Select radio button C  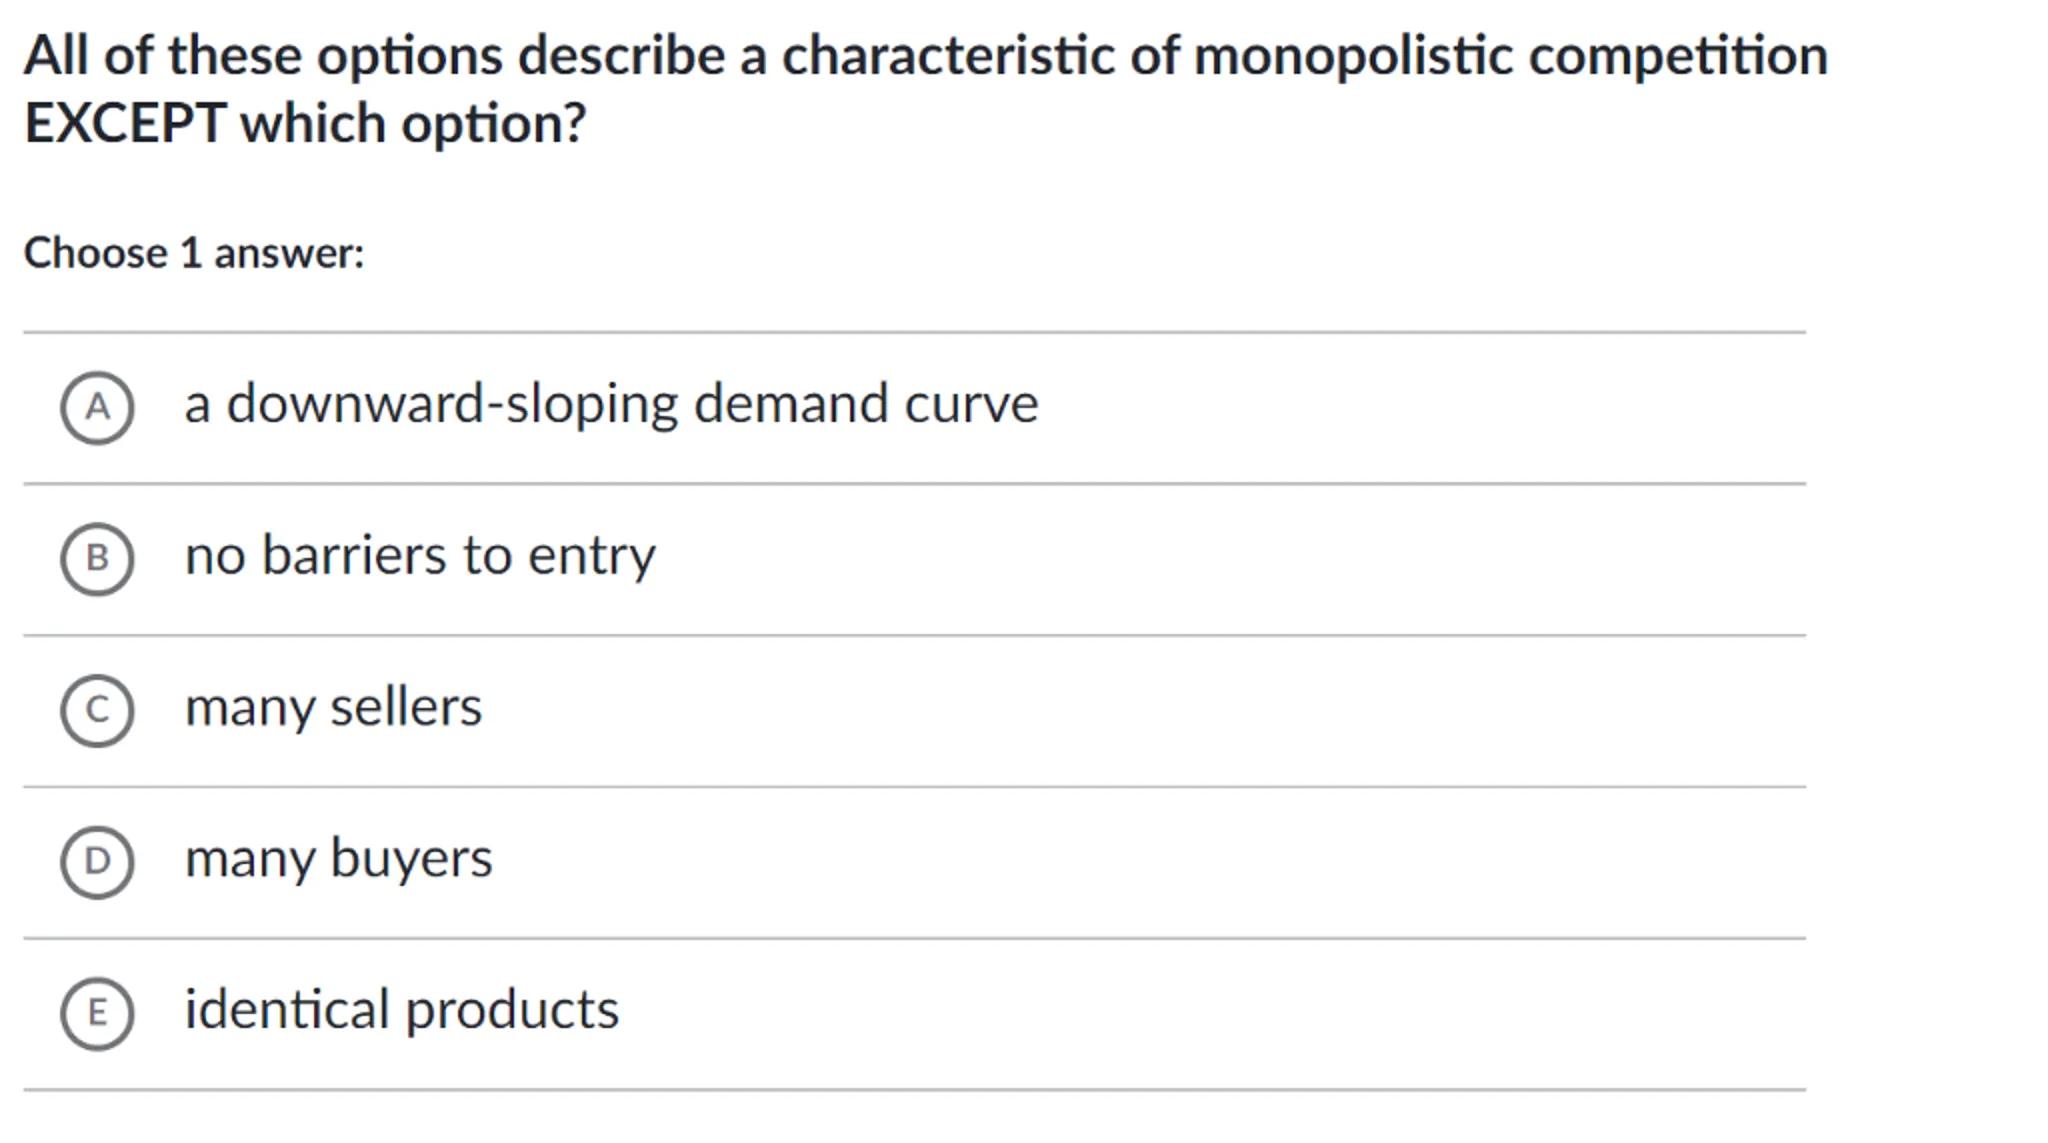pyautogui.click(x=97, y=710)
